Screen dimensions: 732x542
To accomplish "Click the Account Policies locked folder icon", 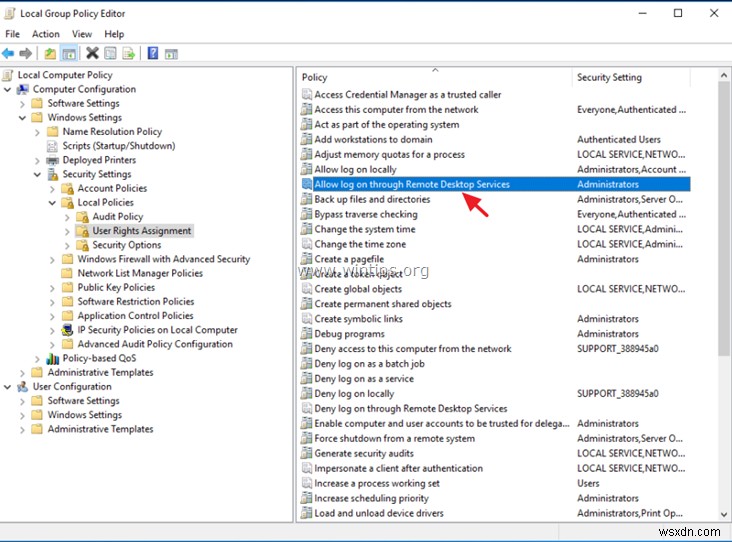I will click(68, 189).
